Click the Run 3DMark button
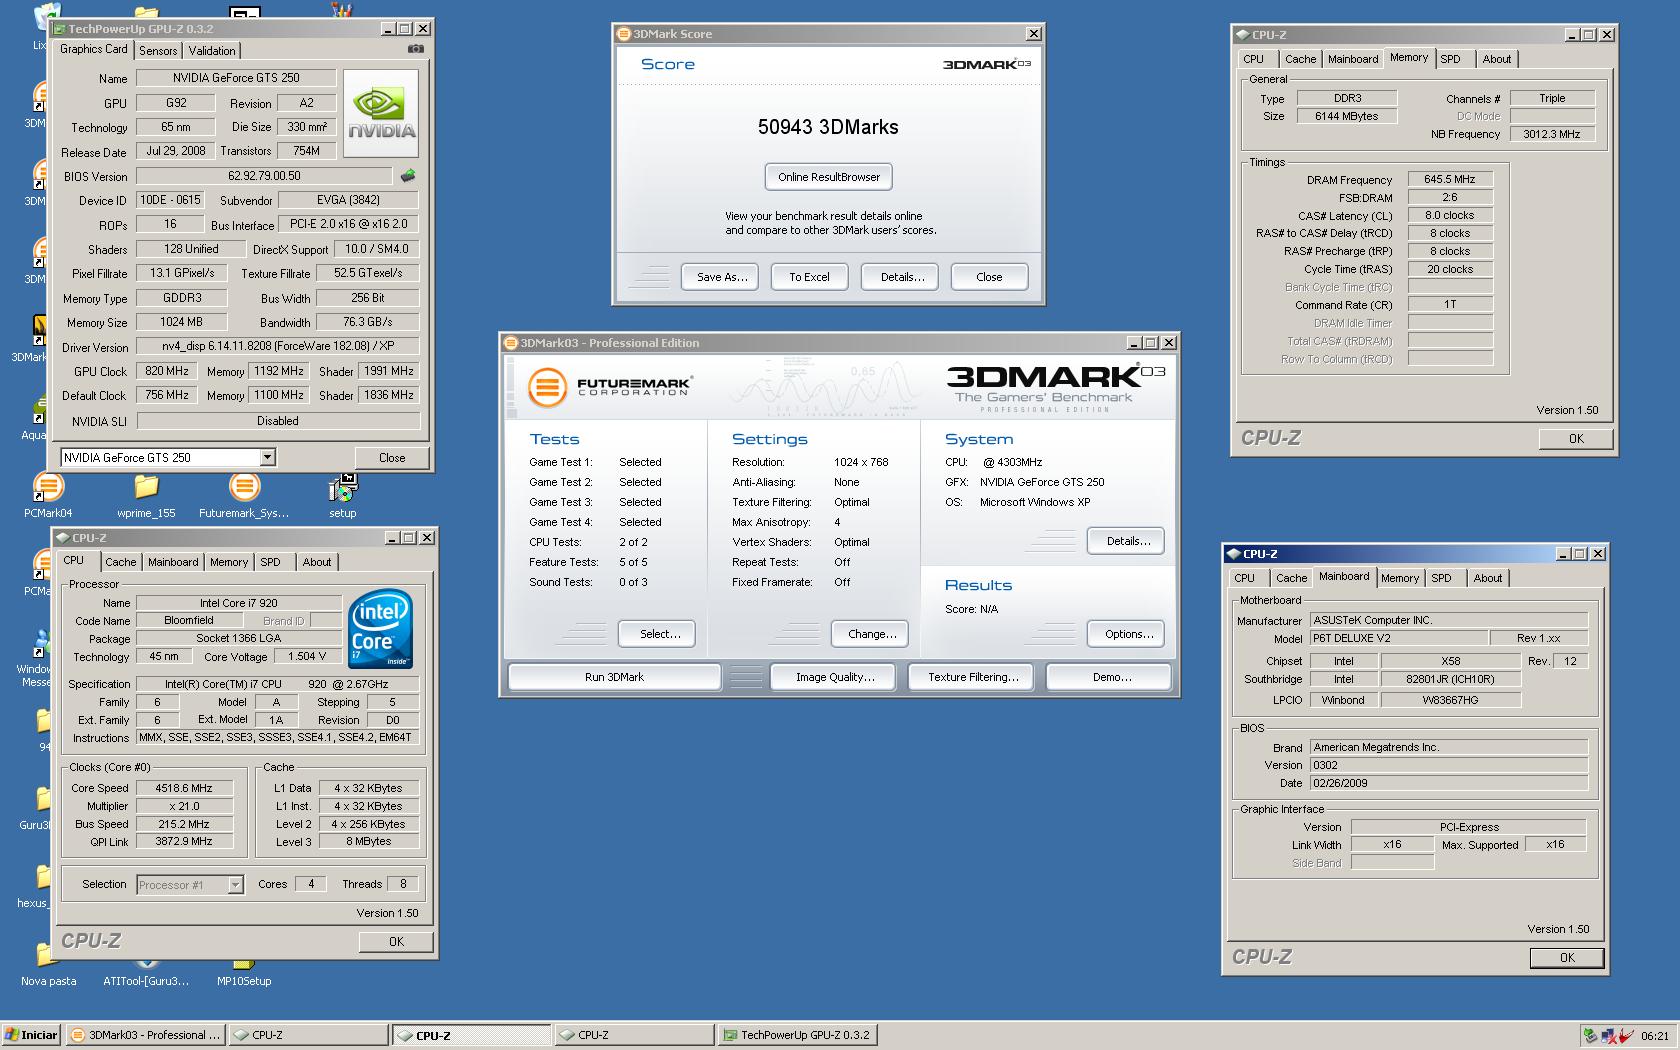 [614, 677]
